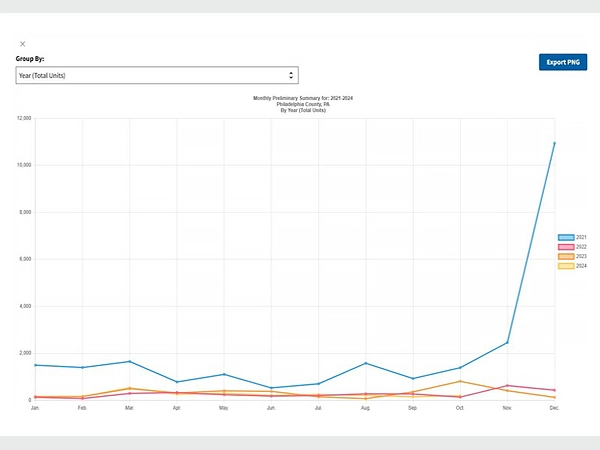The height and width of the screenshot is (450, 600).
Task: Click the 4,000 y-axis label
Action: 25,306
